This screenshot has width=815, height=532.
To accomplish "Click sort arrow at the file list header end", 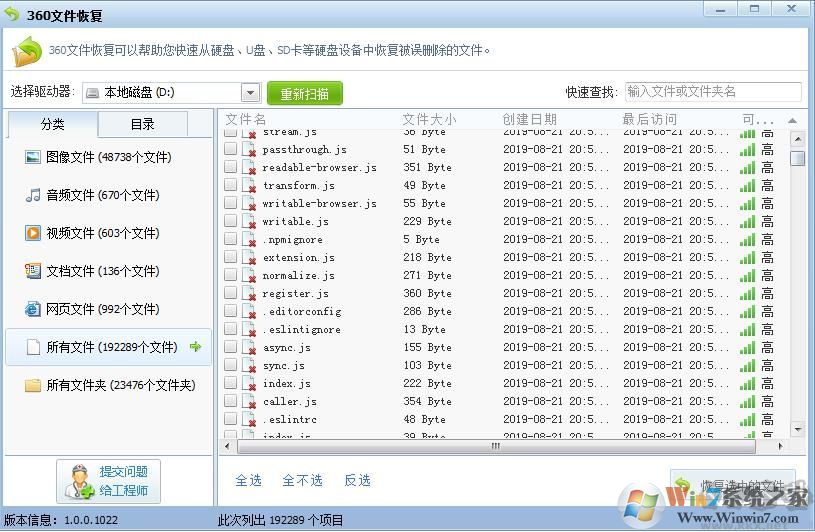I will [x=792, y=121].
